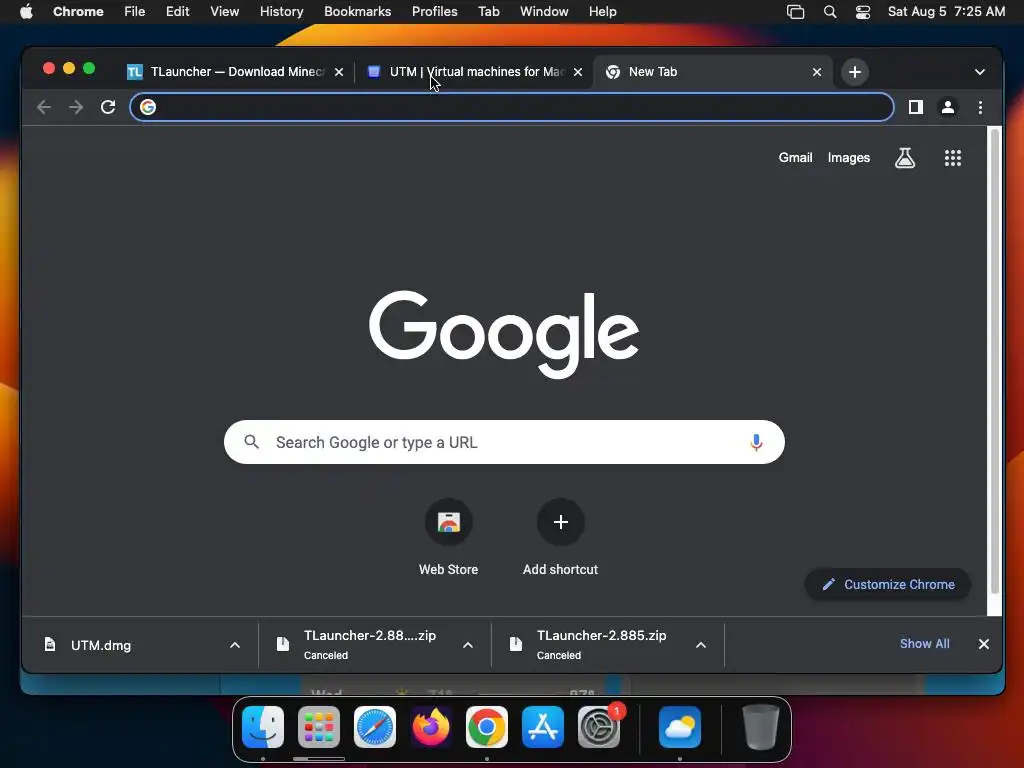Open Control Center in menu bar
This screenshot has height=768, width=1024.
863,12
